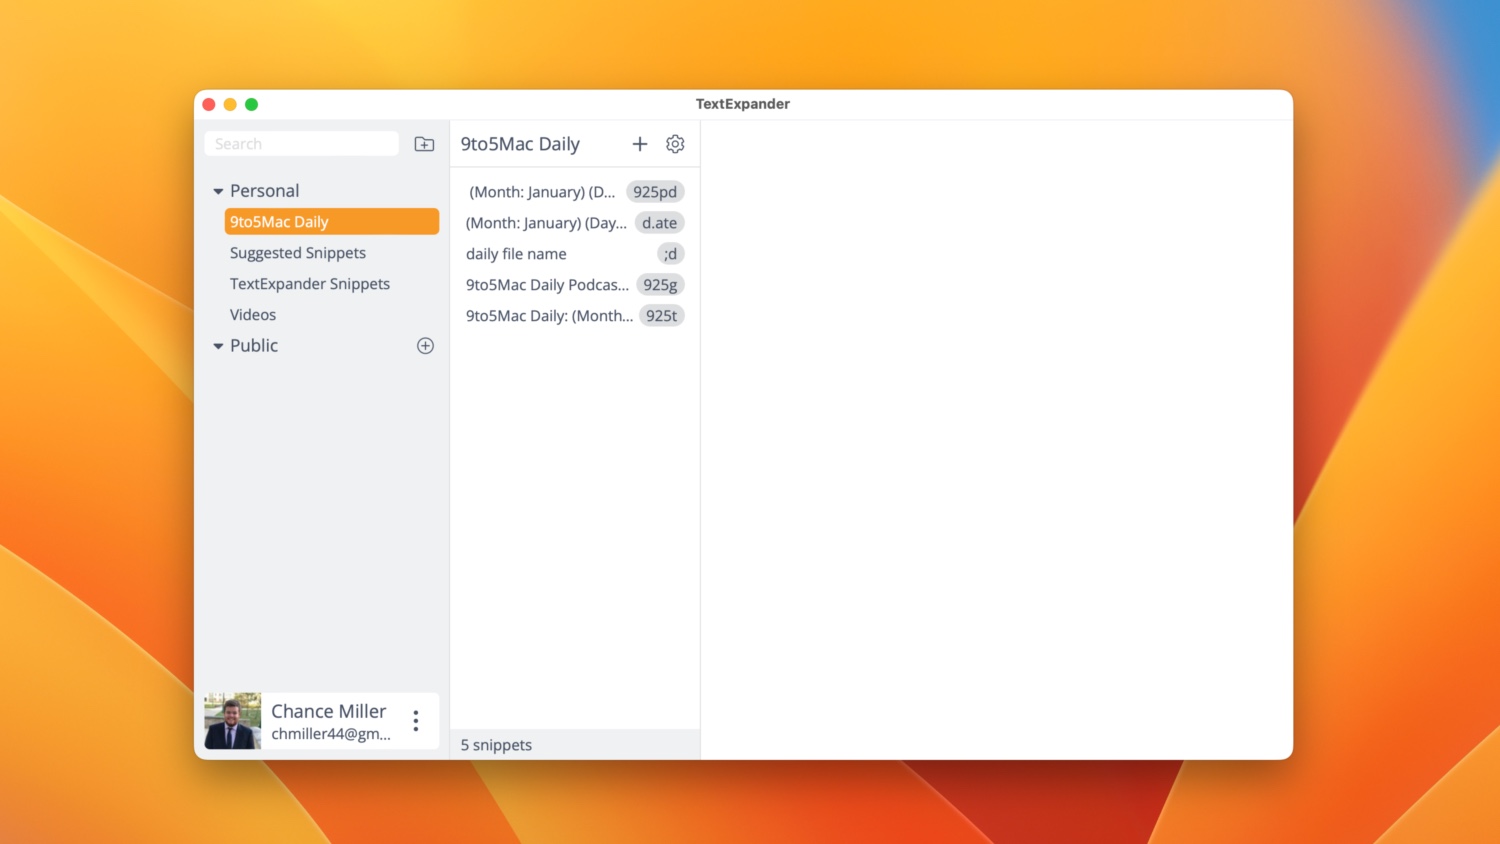1500x844 pixels.
Task: Click the 925t abbreviation badge
Action: click(x=661, y=315)
